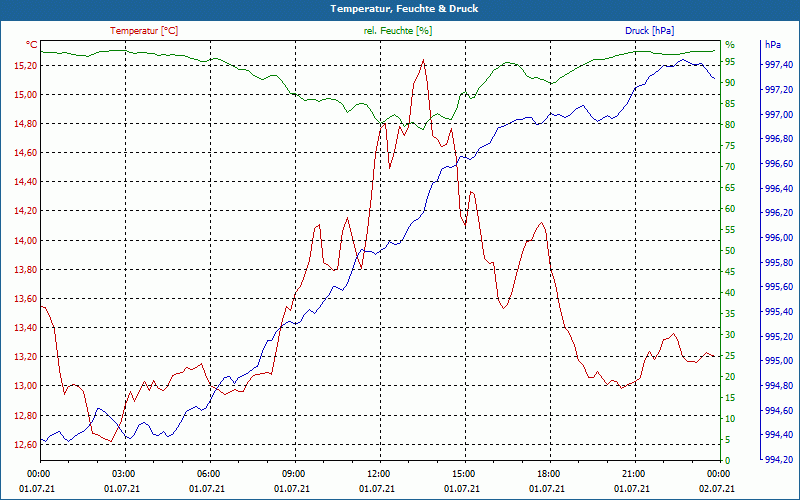Image resolution: width=800 pixels, height=500 pixels.
Task: Click the 45 humidity axis tick label
Action: pyautogui.click(x=730, y=271)
